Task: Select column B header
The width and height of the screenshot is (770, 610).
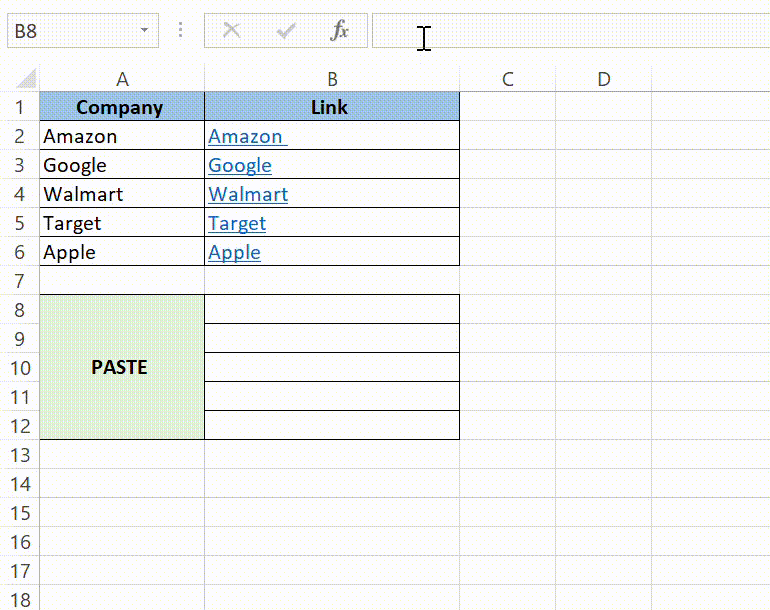Action: pyautogui.click(x=332, y=79)
